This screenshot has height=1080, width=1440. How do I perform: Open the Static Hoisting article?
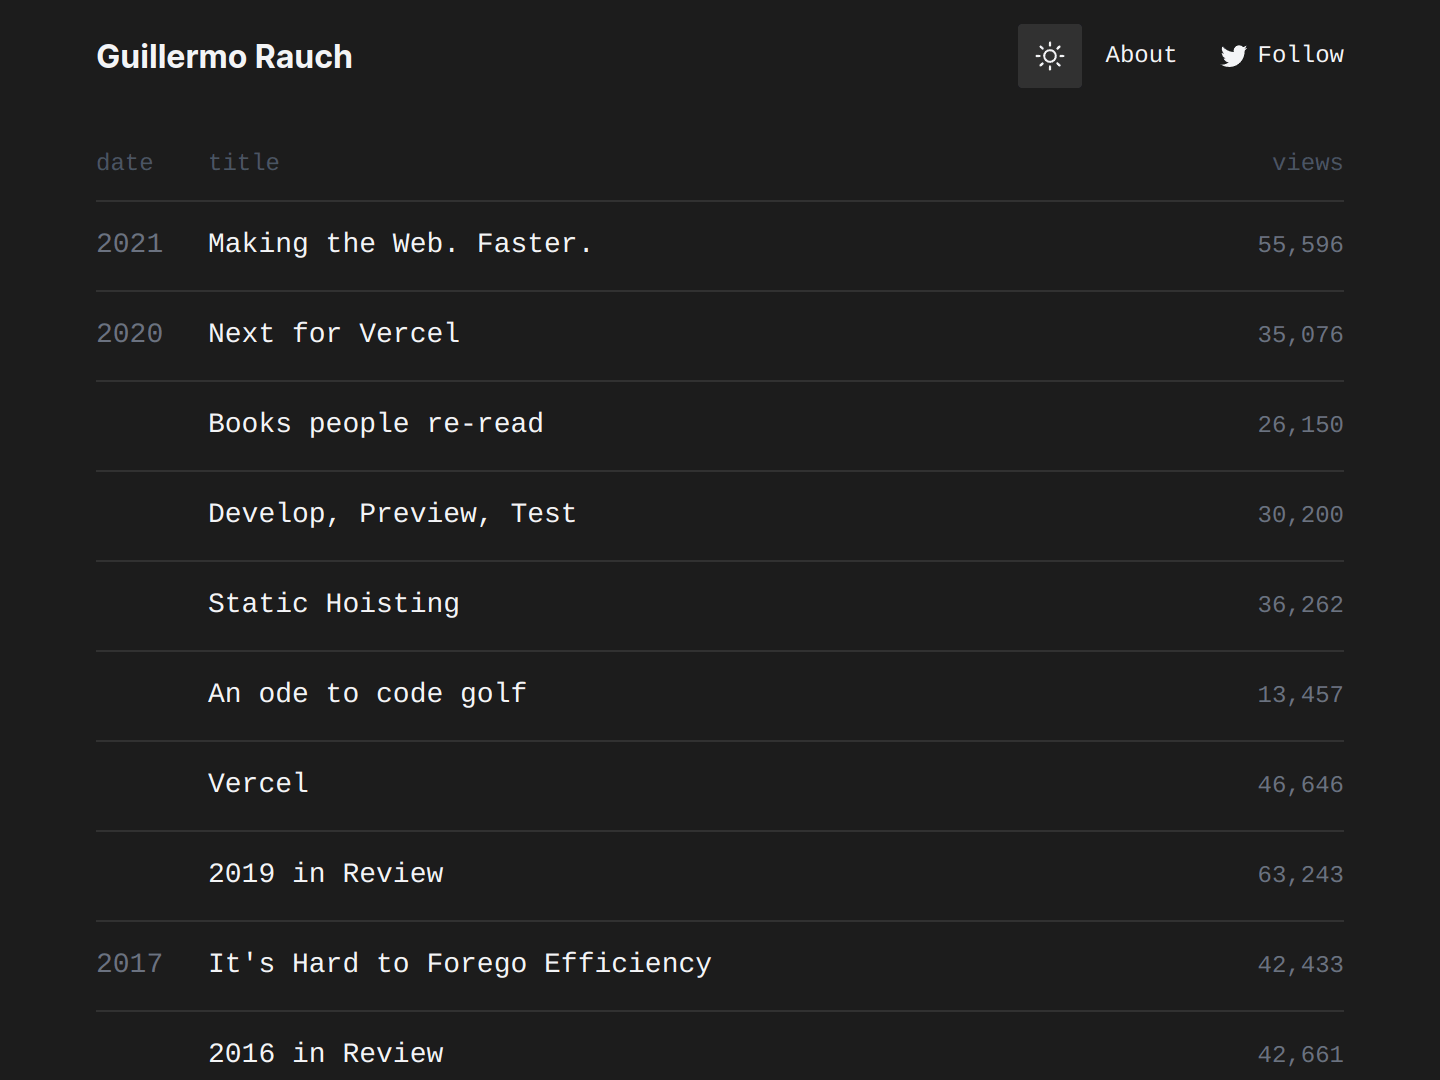click(334, 604)
